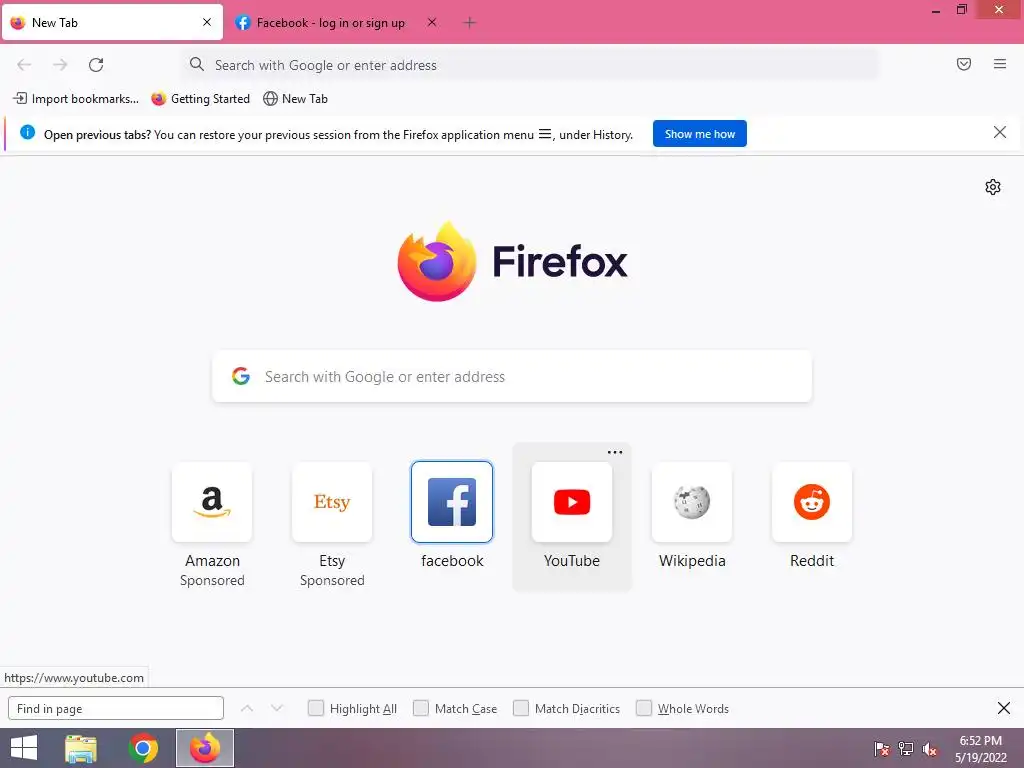
Task: Open Action Center flag tray icon
Action: pyautogui.click(x=882, y=749)
